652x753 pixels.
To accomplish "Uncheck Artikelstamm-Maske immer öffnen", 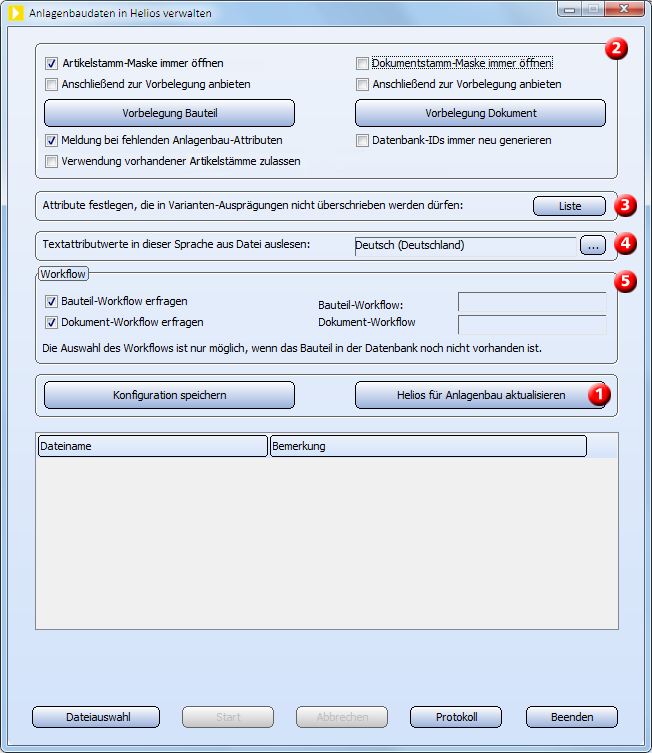I will [51, 63].
